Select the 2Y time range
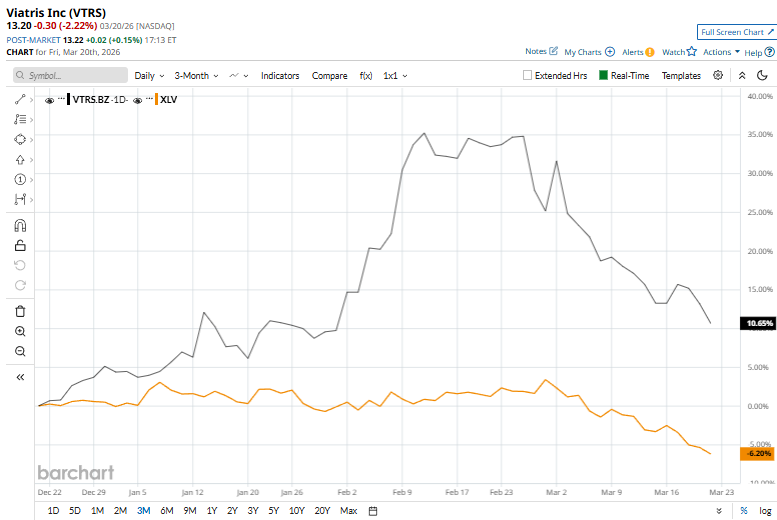 point(232,511)
